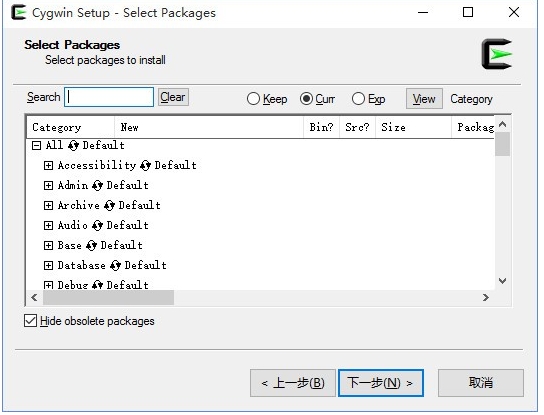Click the cycle icon next to All
The image size is (544, 415).
click(x=73, y=145)
